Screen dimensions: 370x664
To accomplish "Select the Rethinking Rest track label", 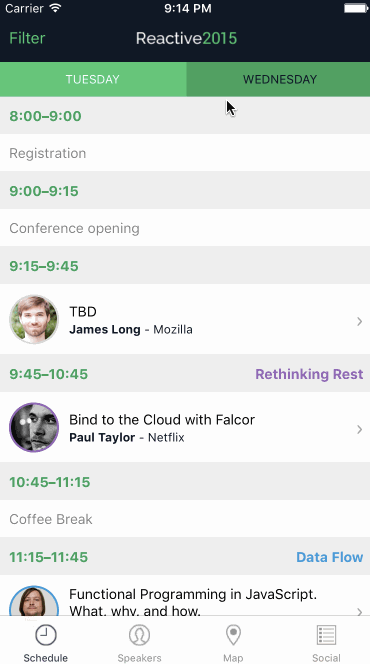I will 309,374.
